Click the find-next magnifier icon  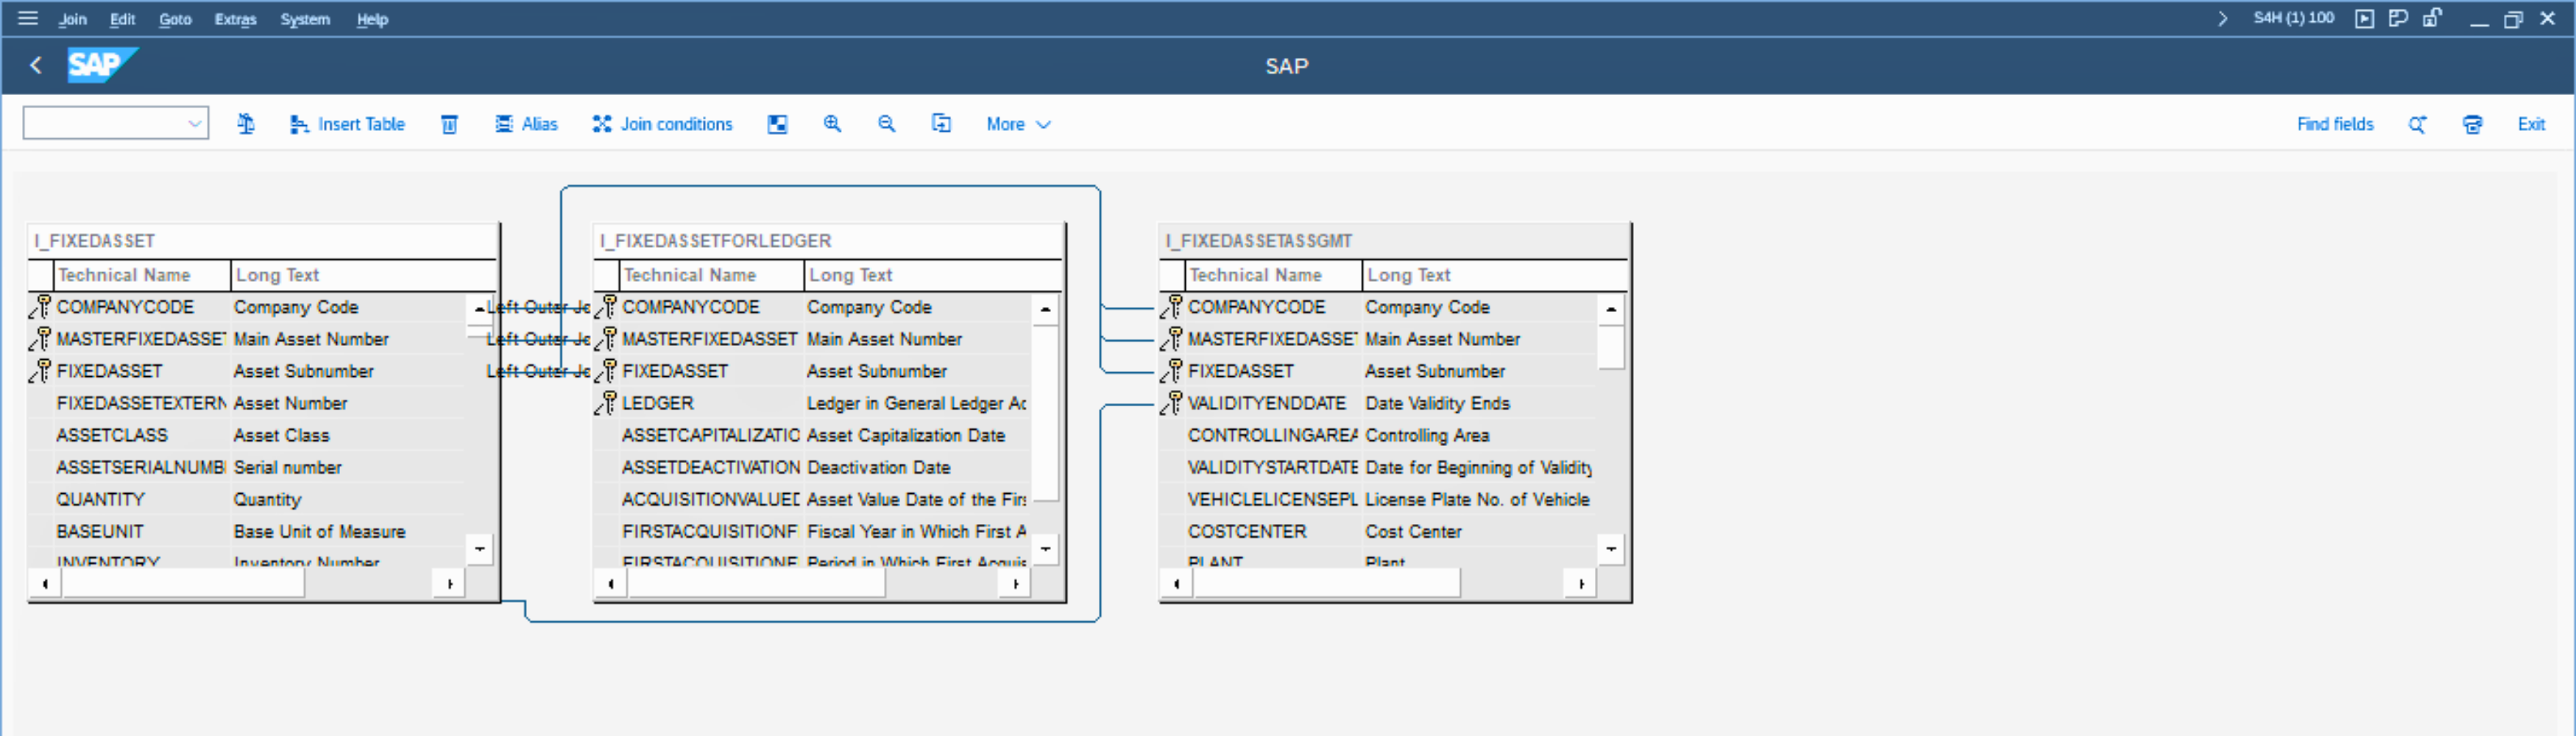point(2417,124)
